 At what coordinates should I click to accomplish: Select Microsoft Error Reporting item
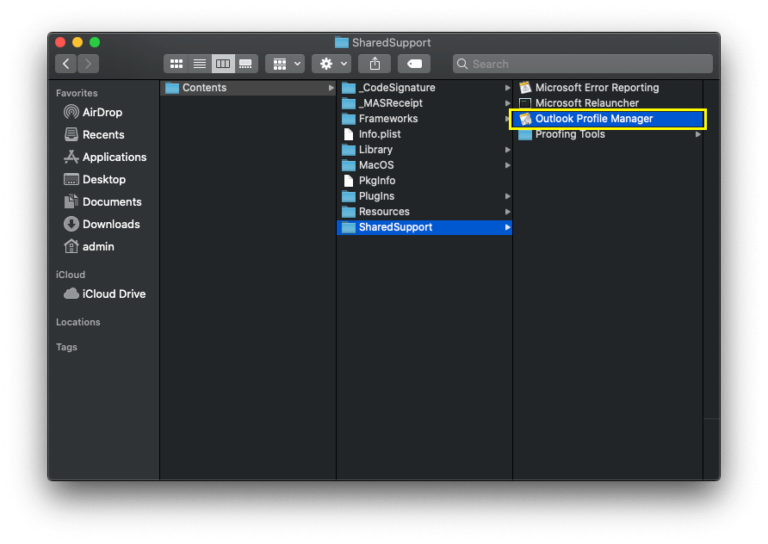point(596,88)
